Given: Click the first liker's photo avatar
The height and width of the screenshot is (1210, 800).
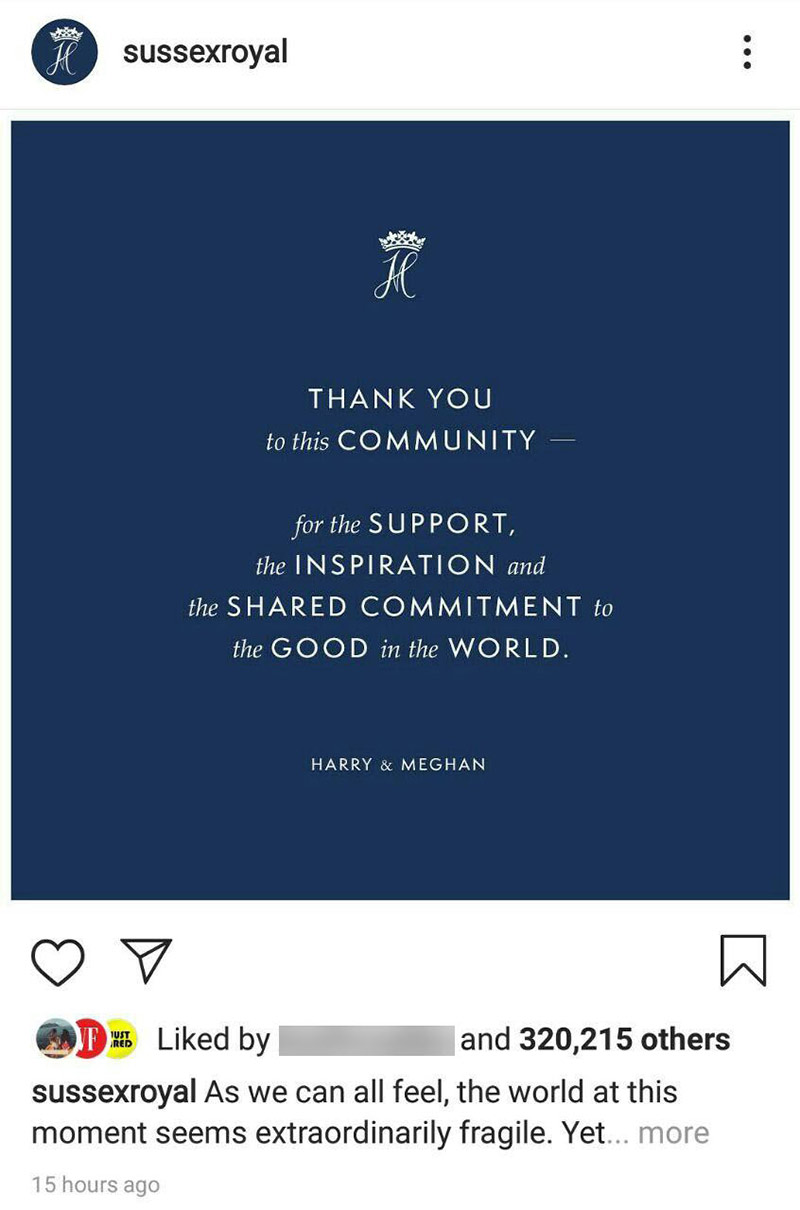Looking at the screenshot, I should pyautogui.click(x=54, y=1040).
